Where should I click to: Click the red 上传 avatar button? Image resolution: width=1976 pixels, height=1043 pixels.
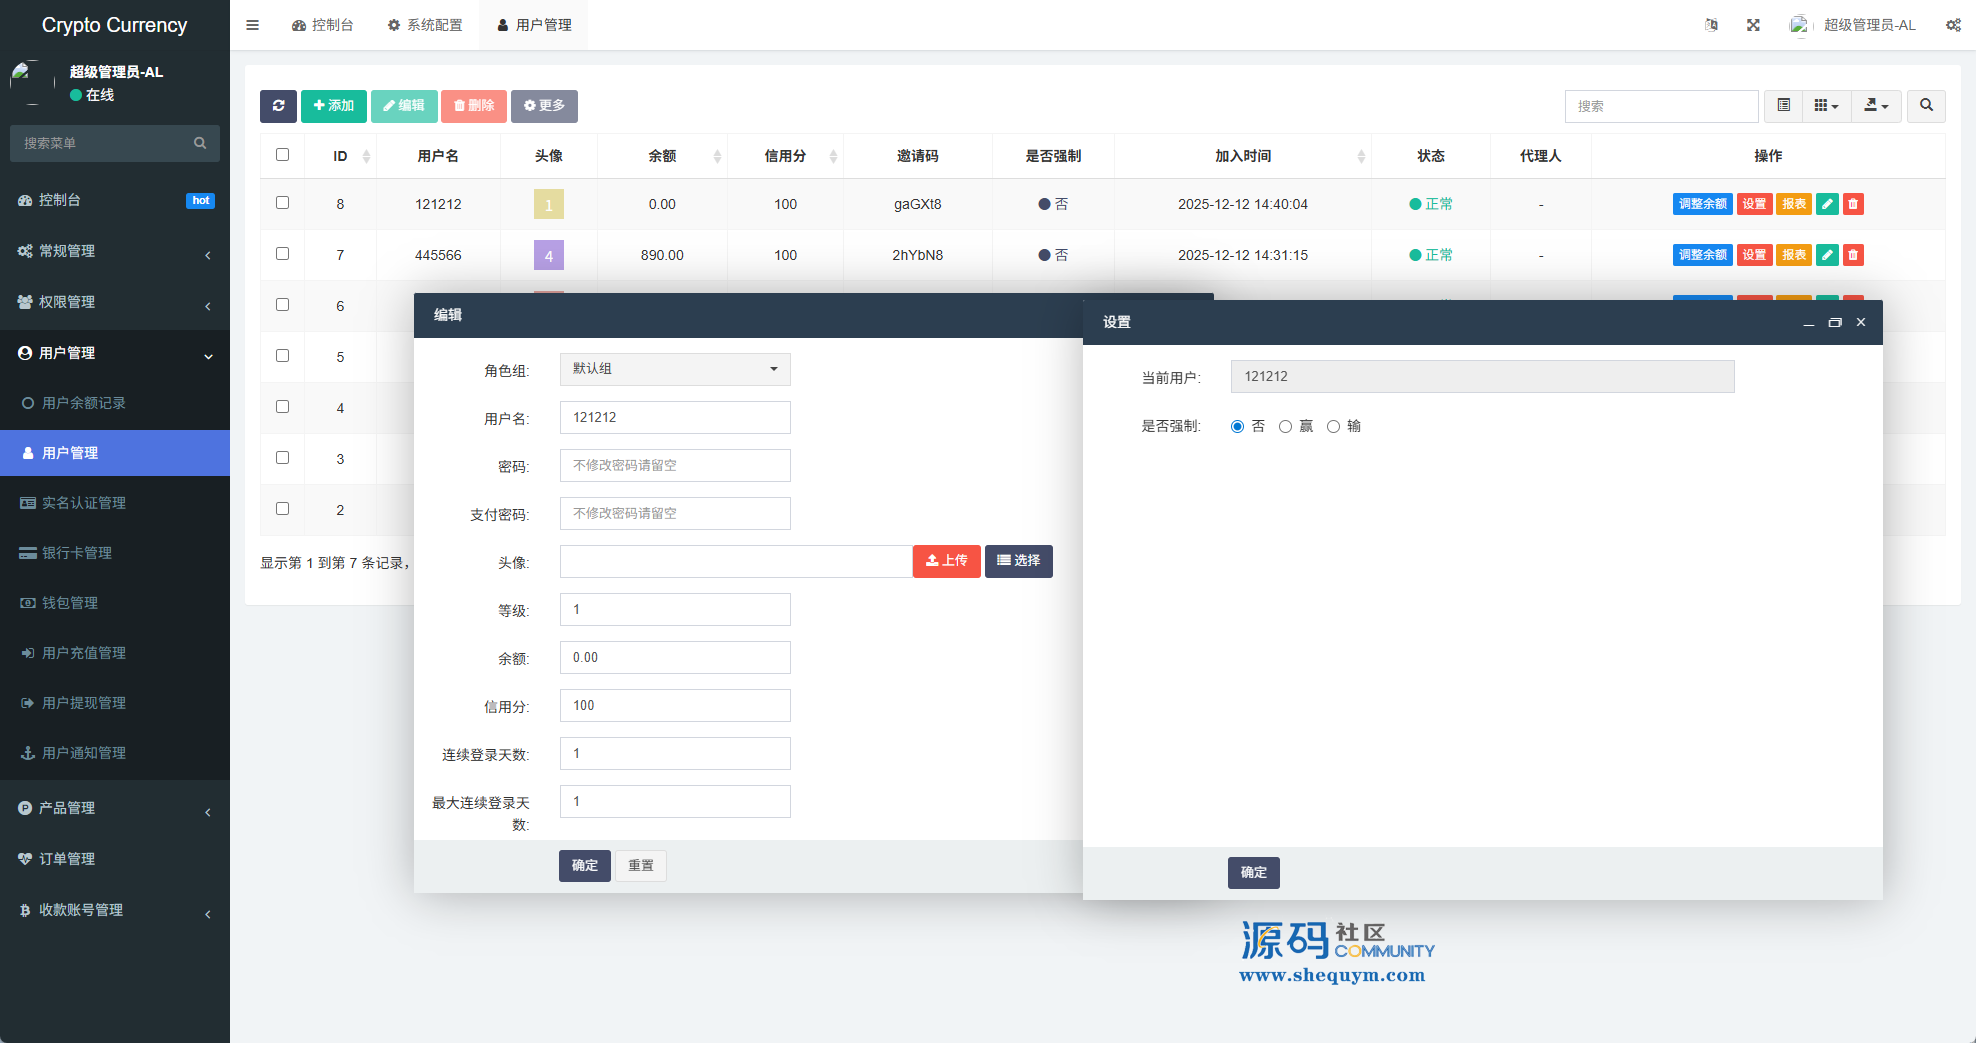[946, 561]
